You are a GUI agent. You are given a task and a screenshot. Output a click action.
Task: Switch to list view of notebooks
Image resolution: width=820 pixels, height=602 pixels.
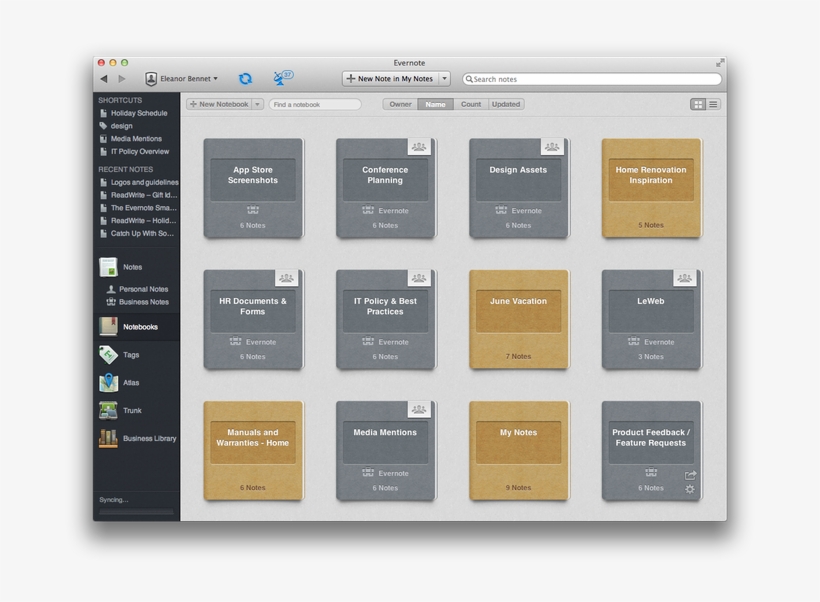tap(712, 104)
